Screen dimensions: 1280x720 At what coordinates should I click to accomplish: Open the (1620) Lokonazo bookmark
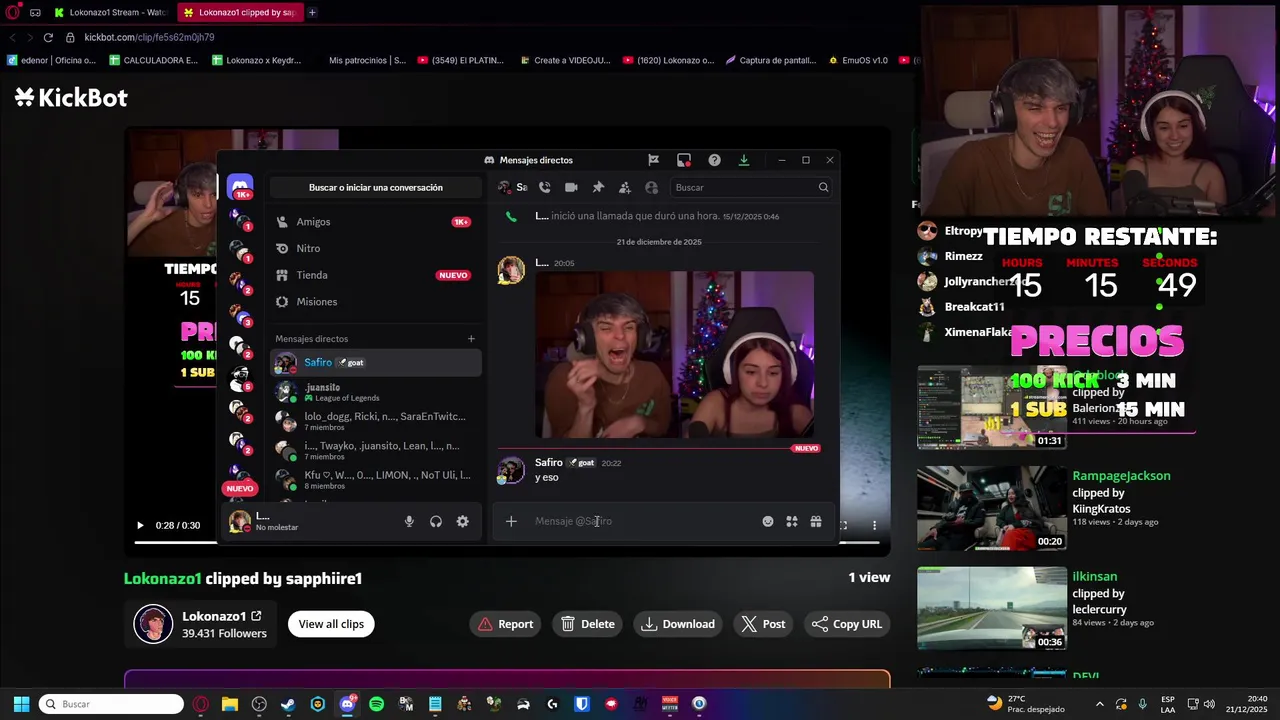point(668,60)
